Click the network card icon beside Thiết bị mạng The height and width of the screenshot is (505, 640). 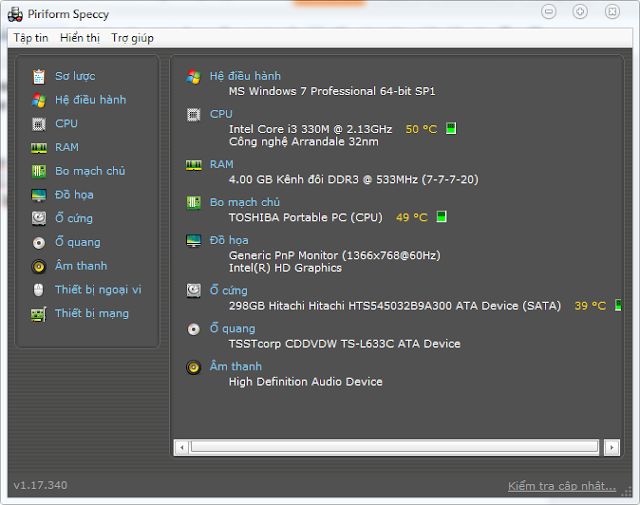click(39, 314)
